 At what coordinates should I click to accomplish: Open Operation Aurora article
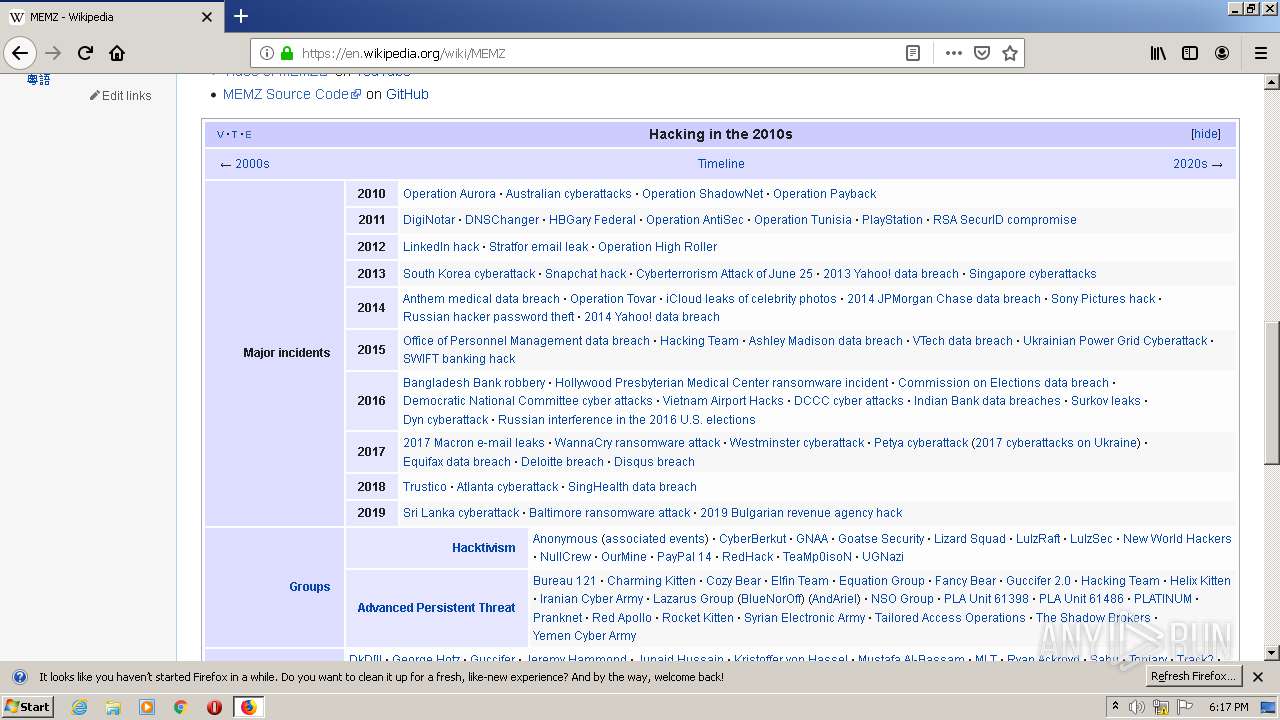(449, 194)
